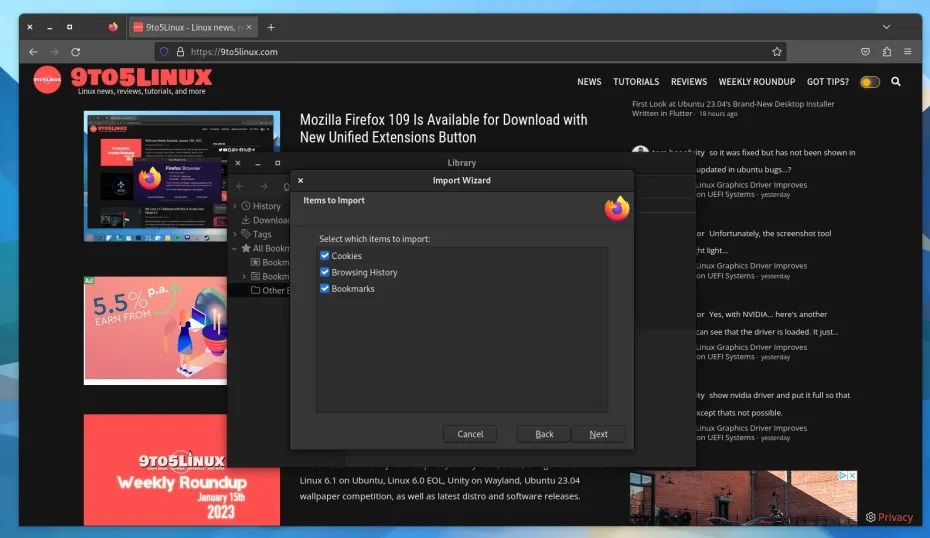Image resolution: width=930 pixels, height=538 pixels.
Task: Open a new tab with plus icon
Action: pos(271,27)
